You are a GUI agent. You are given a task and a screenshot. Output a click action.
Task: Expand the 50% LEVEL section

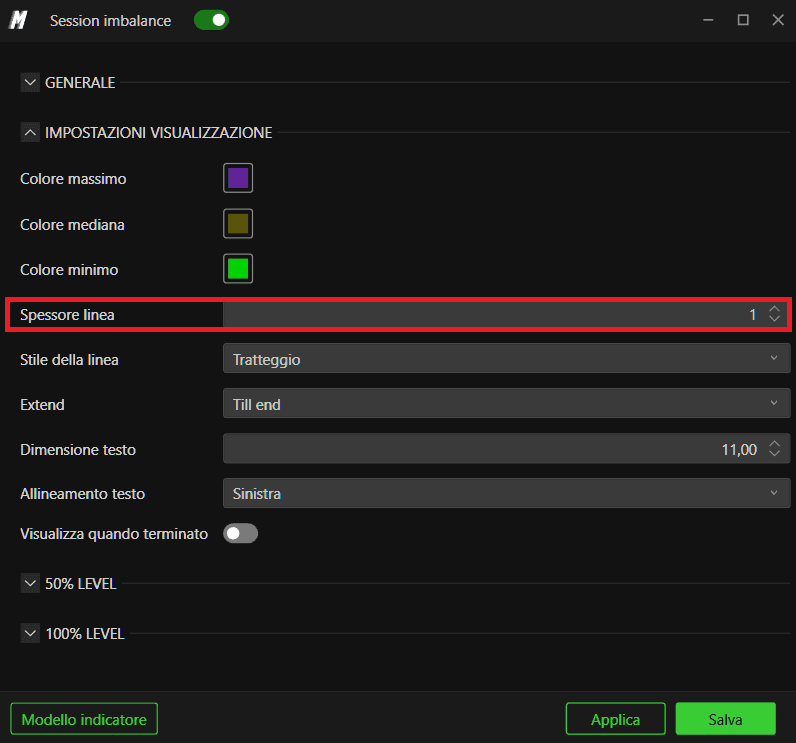pyautogui.click(x=30, y=583)
